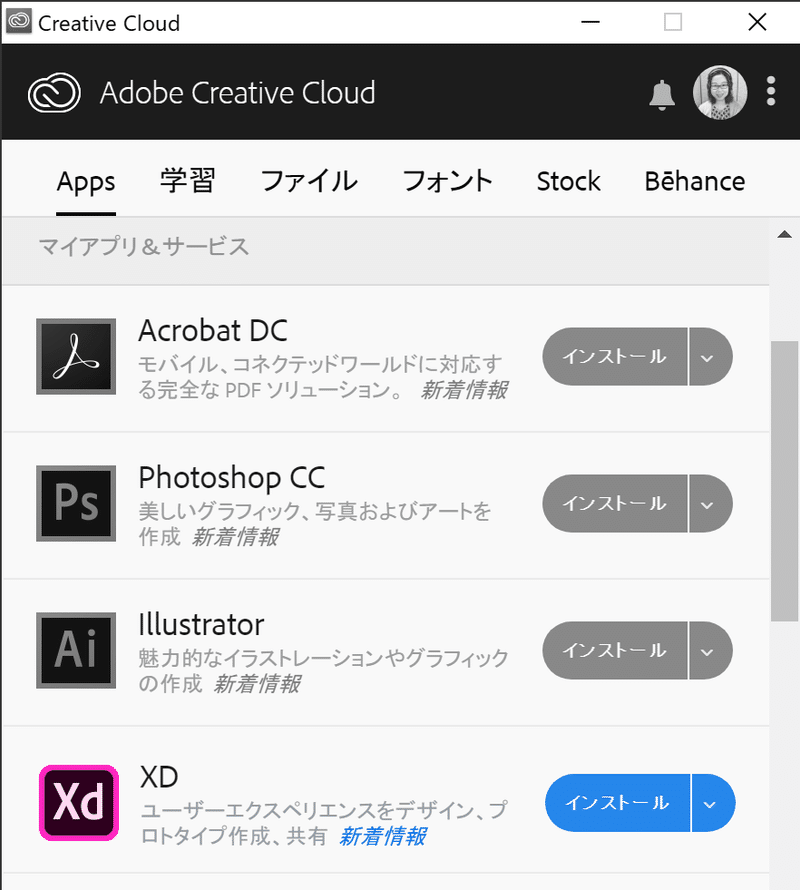
Task: Expand install options dropdown for Acrobat DC
Action: pos(710,356)
